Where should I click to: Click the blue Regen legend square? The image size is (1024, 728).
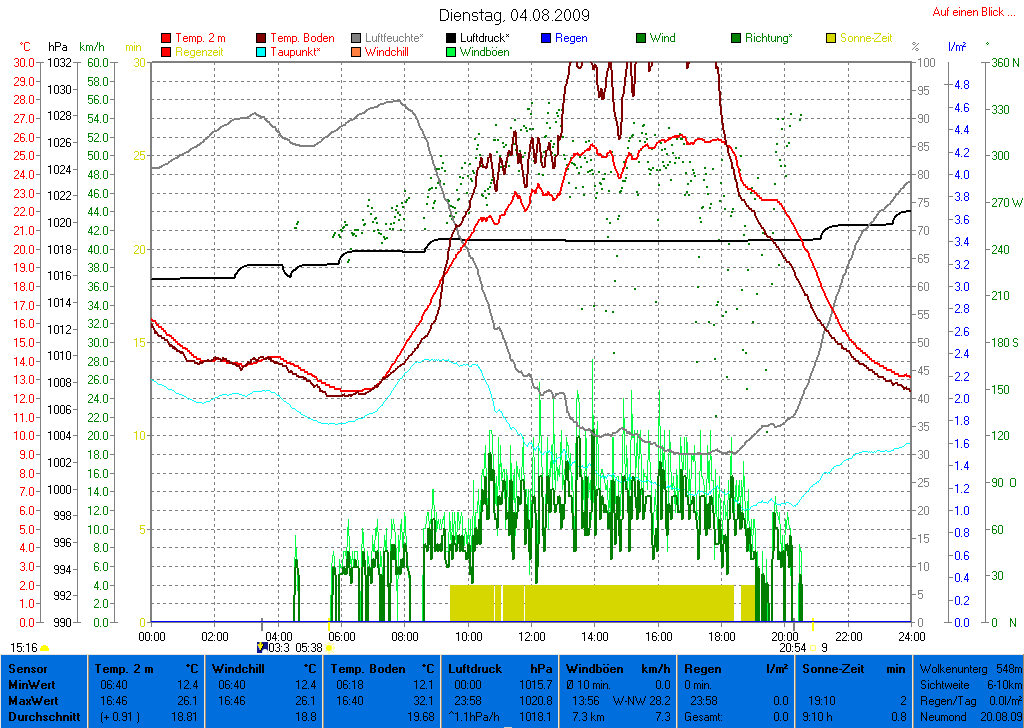546,38
